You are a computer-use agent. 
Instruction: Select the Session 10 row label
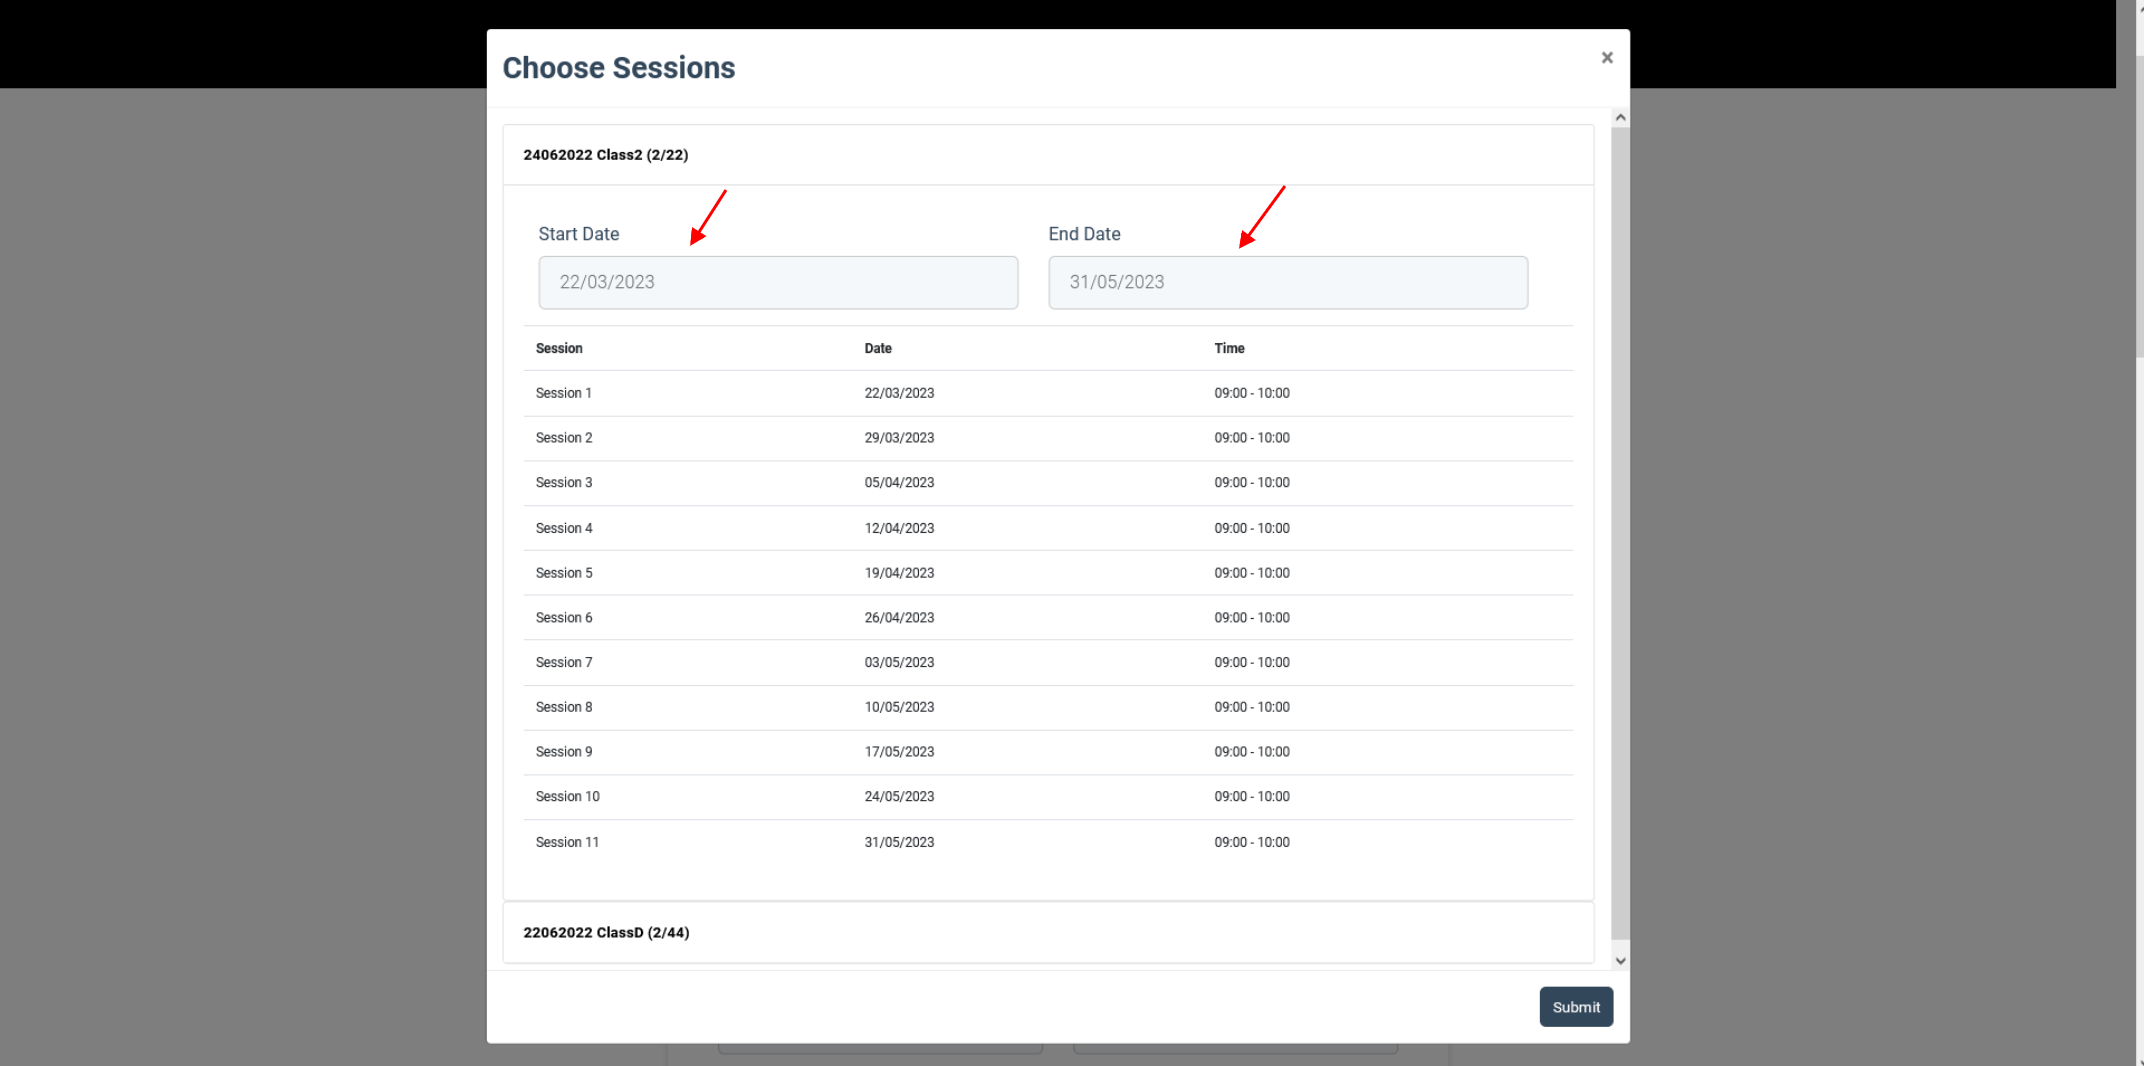[x=568, y=797]
